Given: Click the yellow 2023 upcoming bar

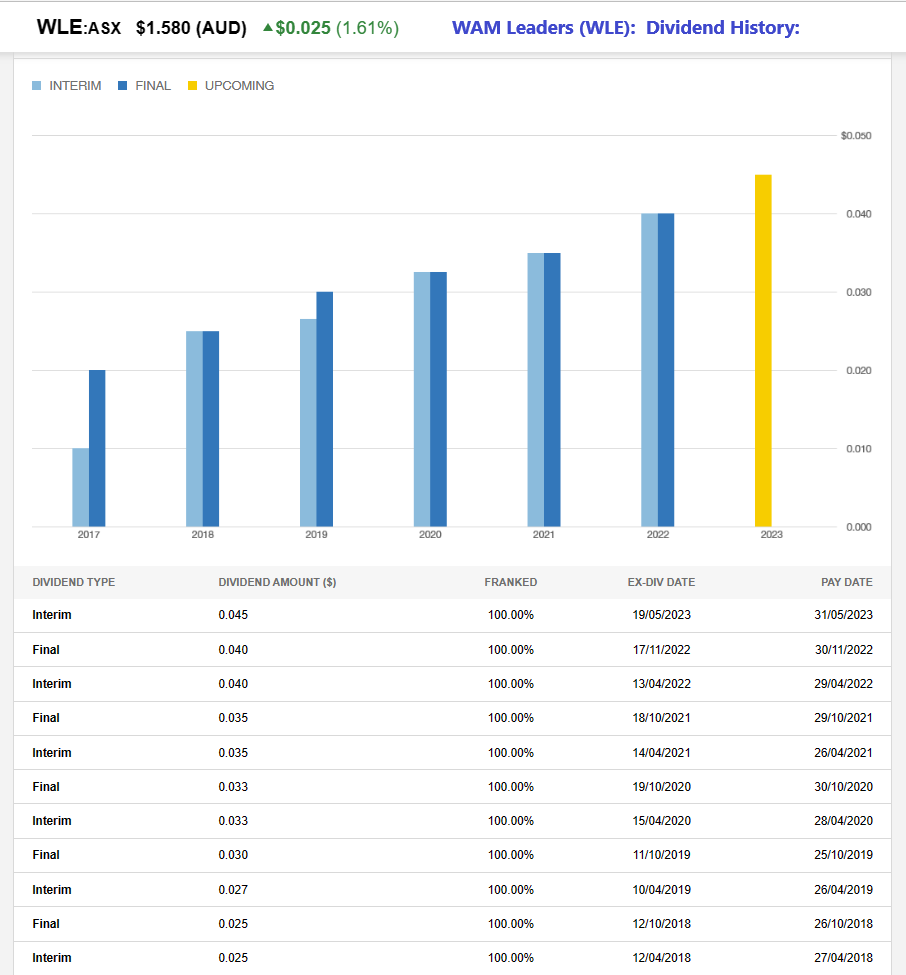Looking at the screenshot, I should 763,351.
